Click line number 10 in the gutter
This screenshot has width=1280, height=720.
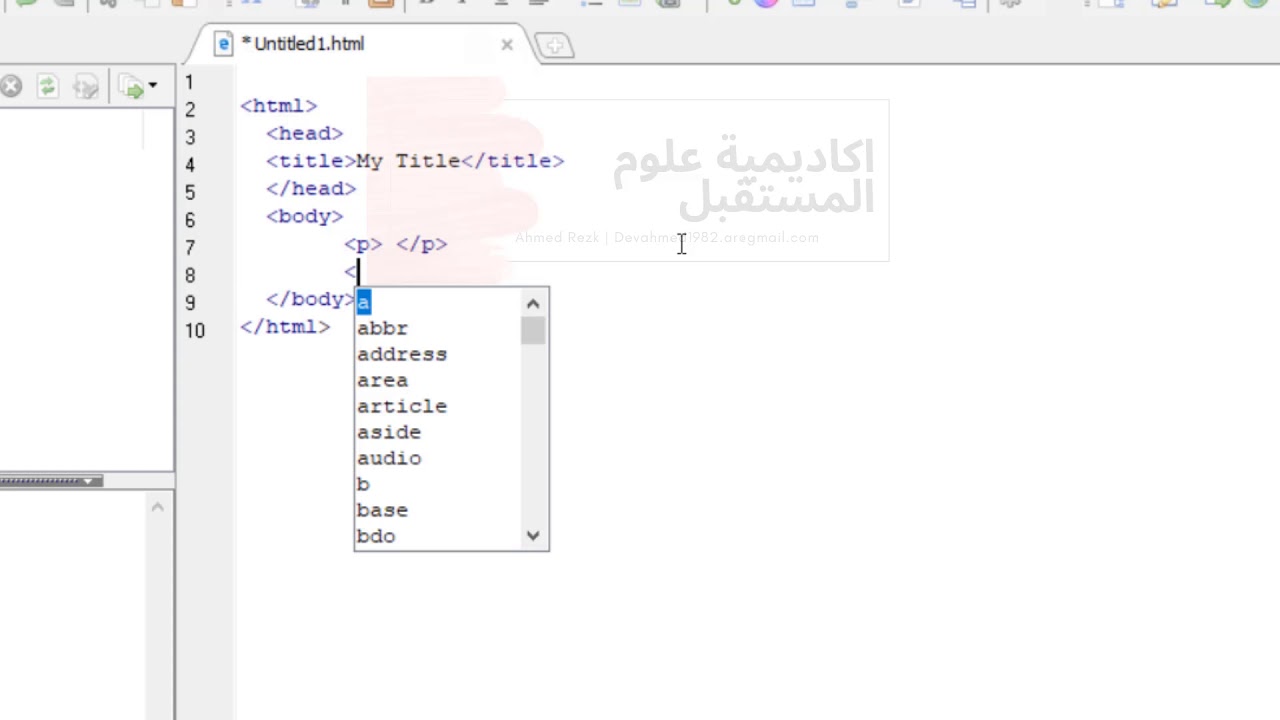click(194, 330)
